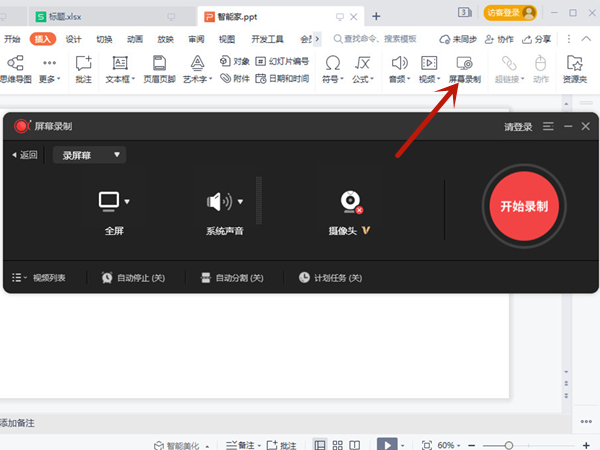Click 请登录 in the recorder window
600x450 pixels.
tap(518, 127)
